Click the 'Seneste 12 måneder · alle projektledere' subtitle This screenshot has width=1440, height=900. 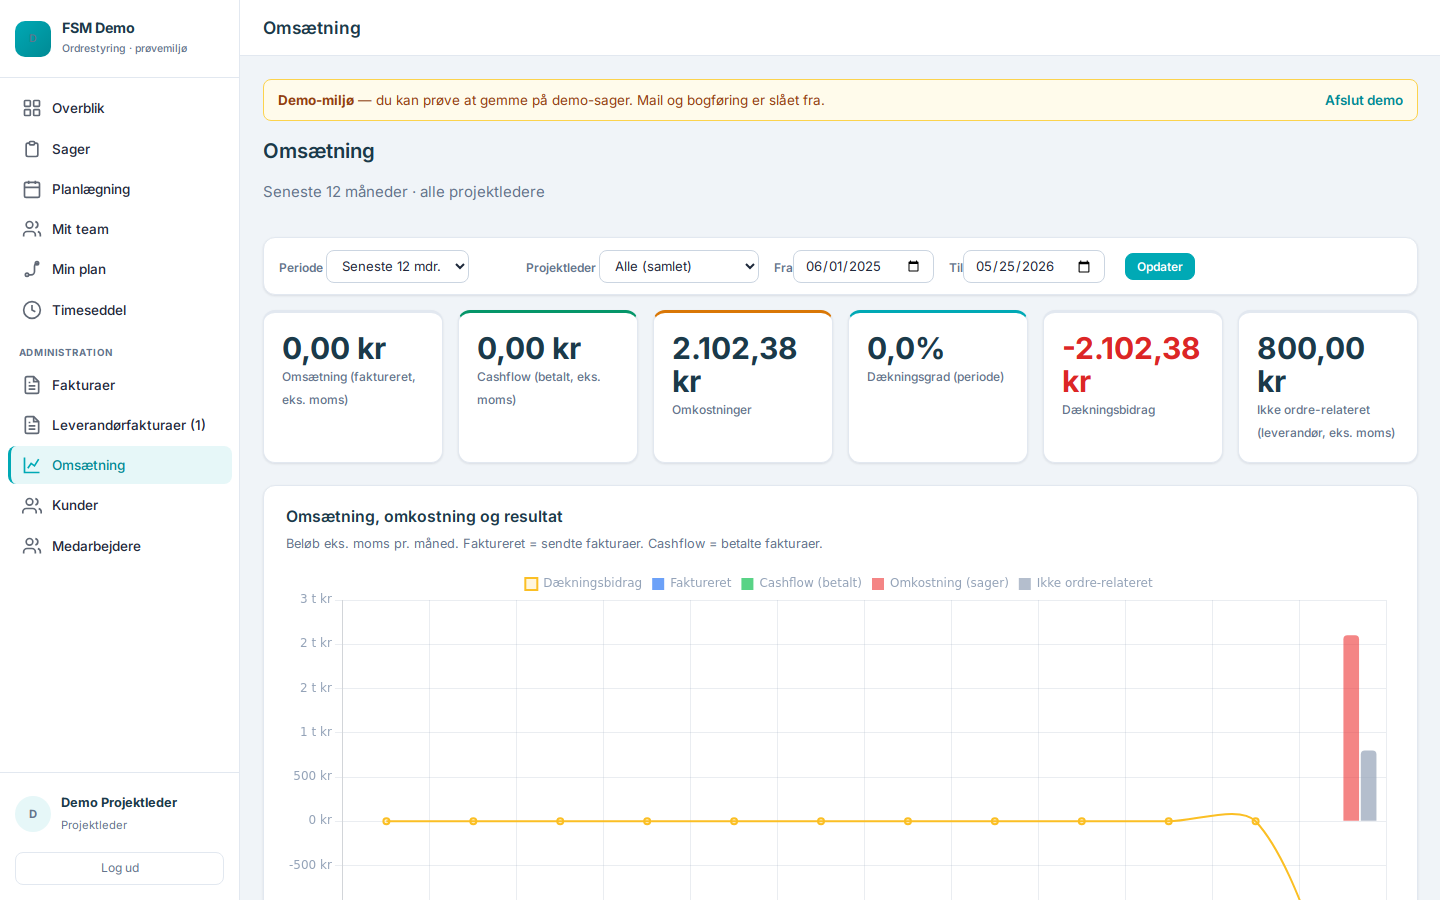404,192
